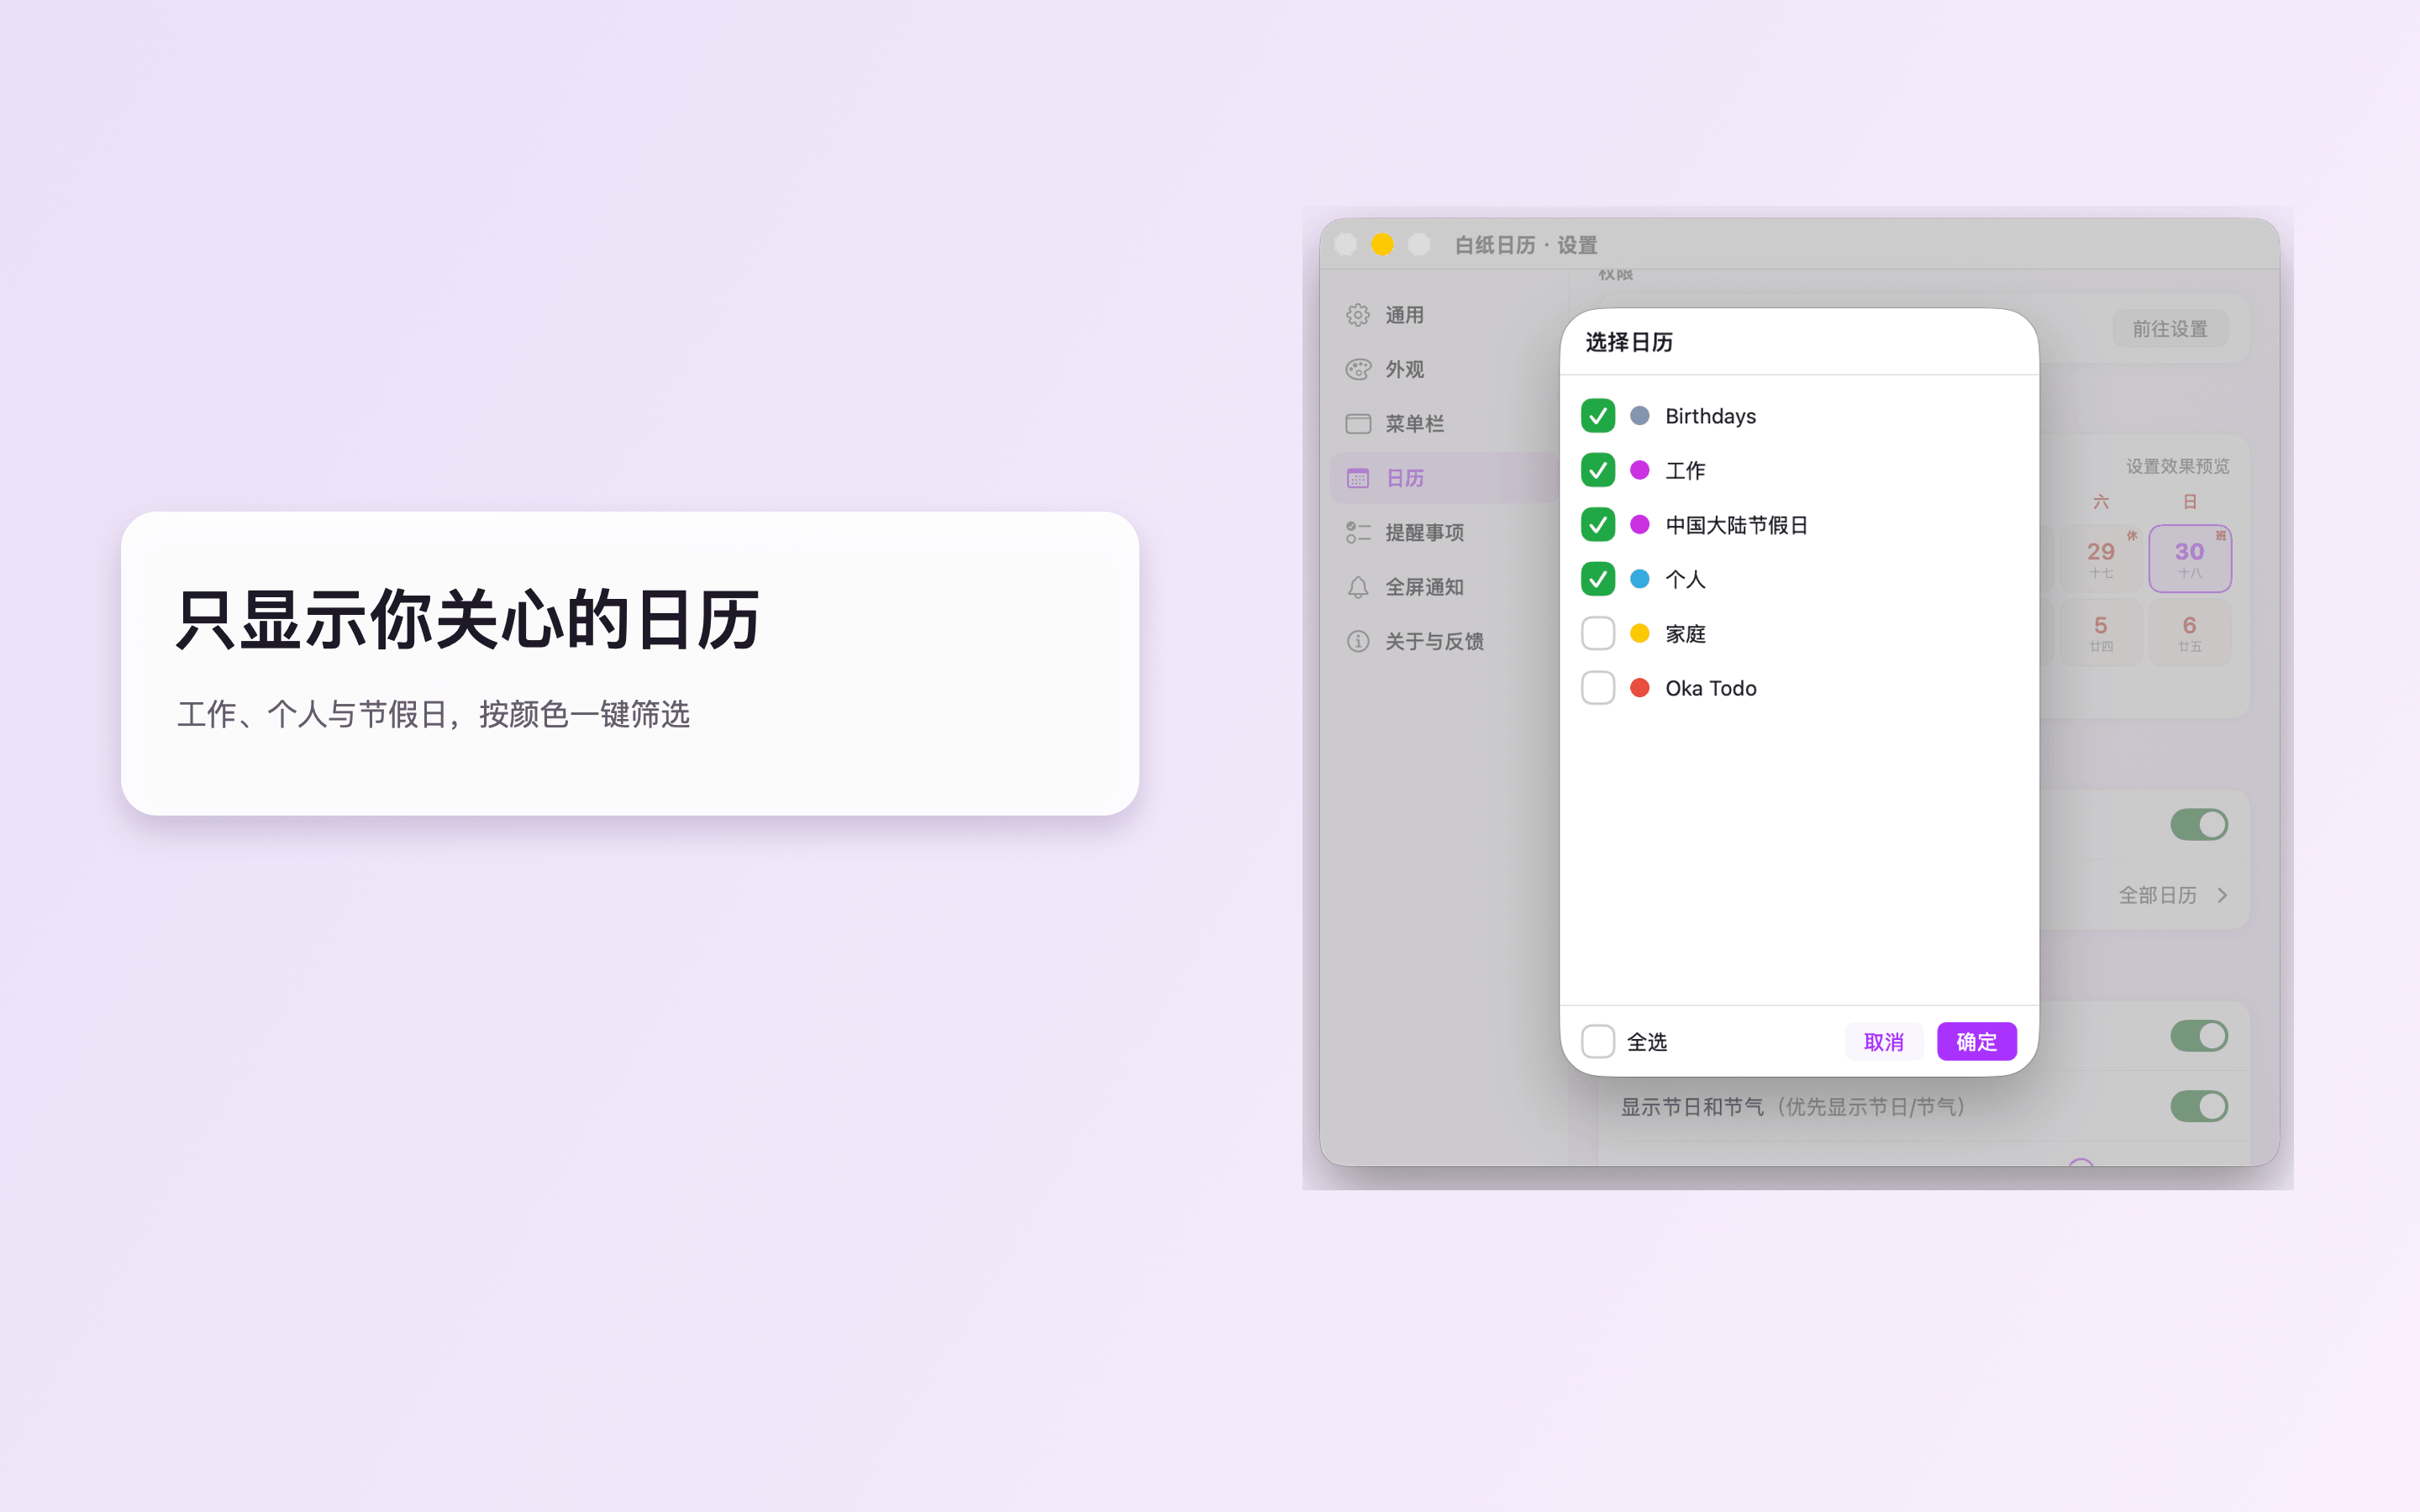Click the bell icon beside 全屏通知
Viewport: 2420px width, 1512px height.
point(1357,587)
